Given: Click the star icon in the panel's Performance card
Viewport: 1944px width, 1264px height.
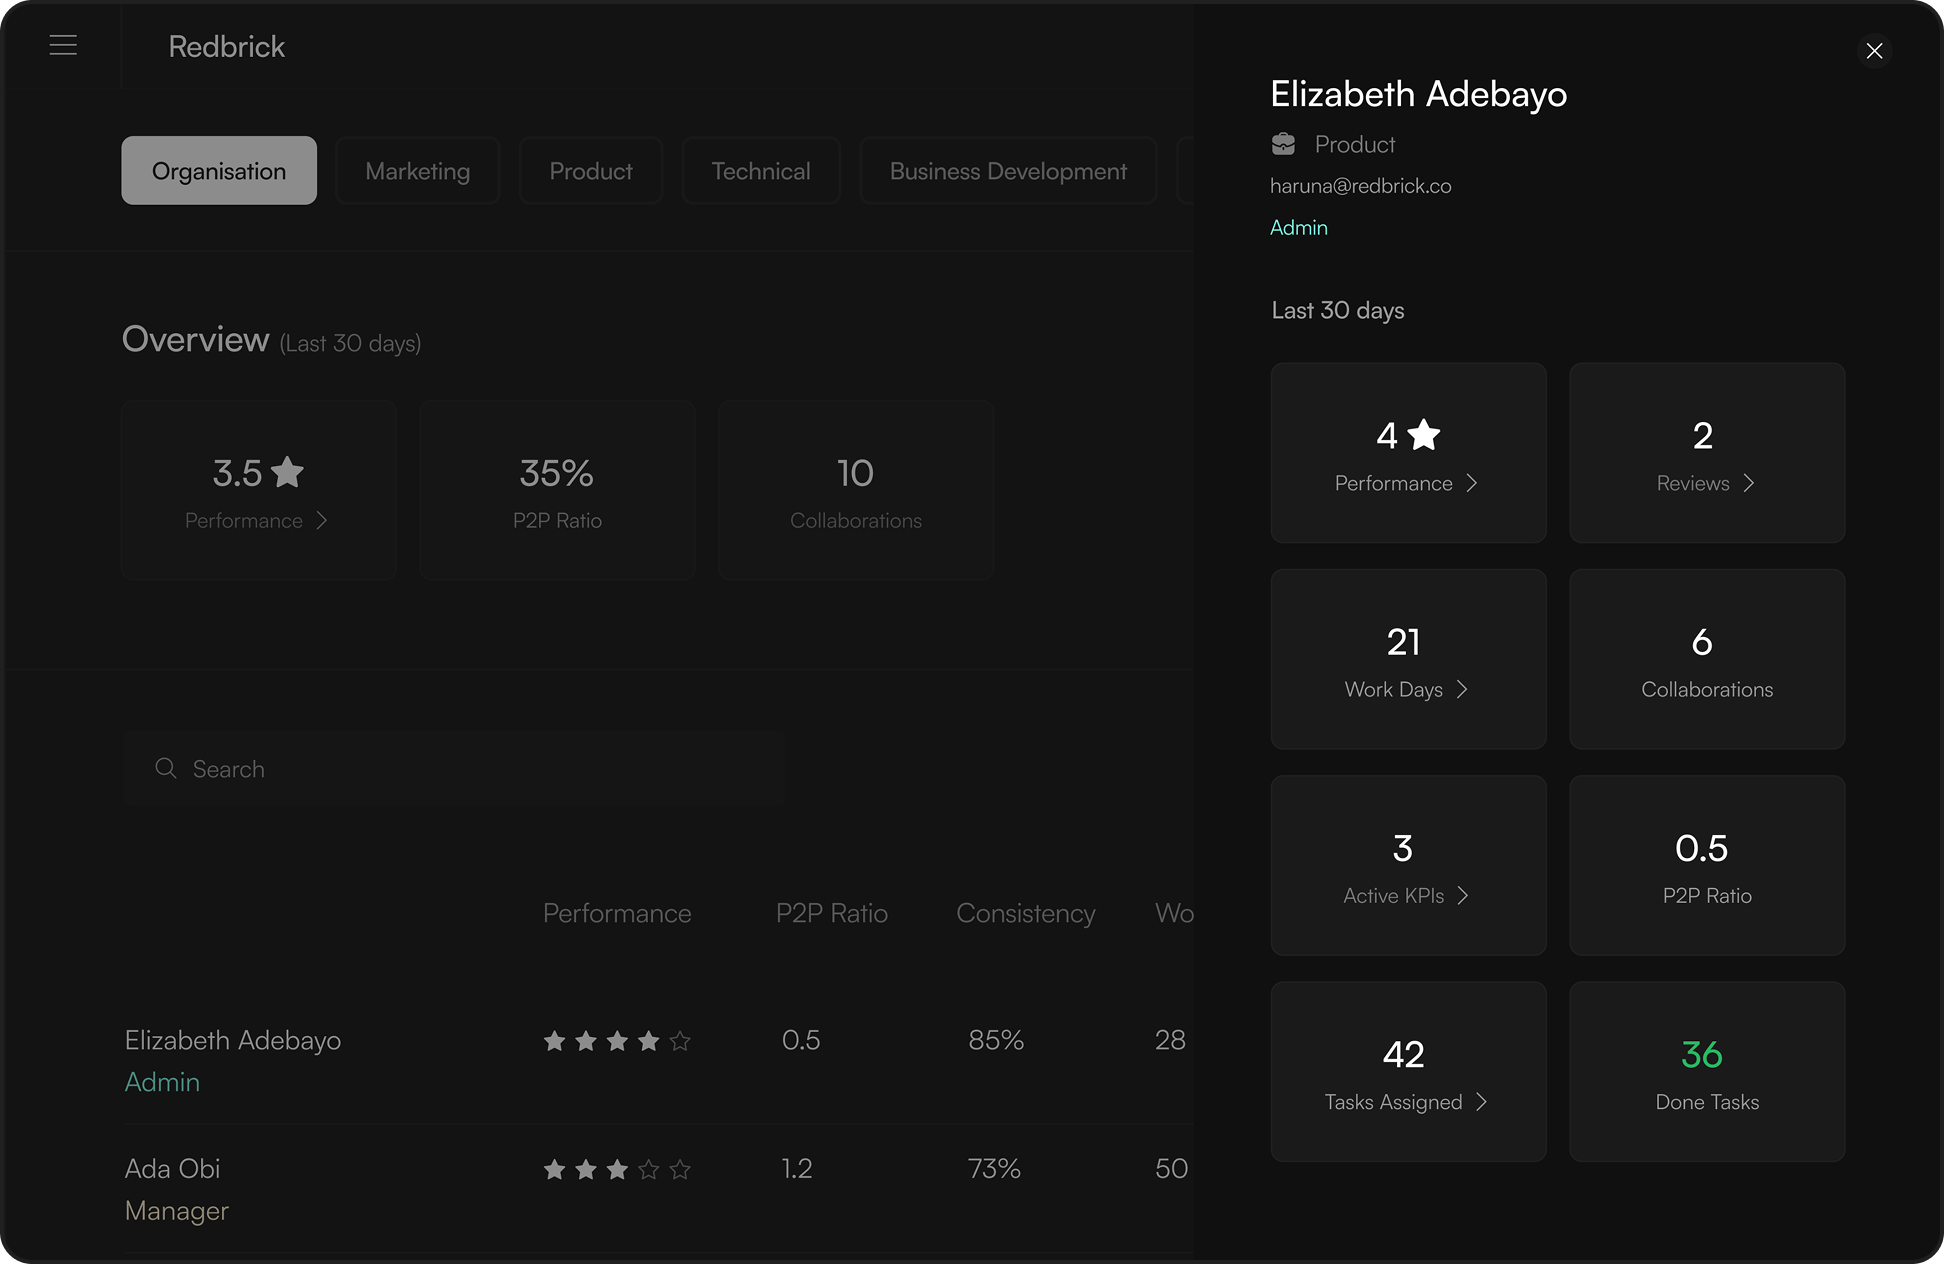Looking at the screenshot, I should 1423,435.
